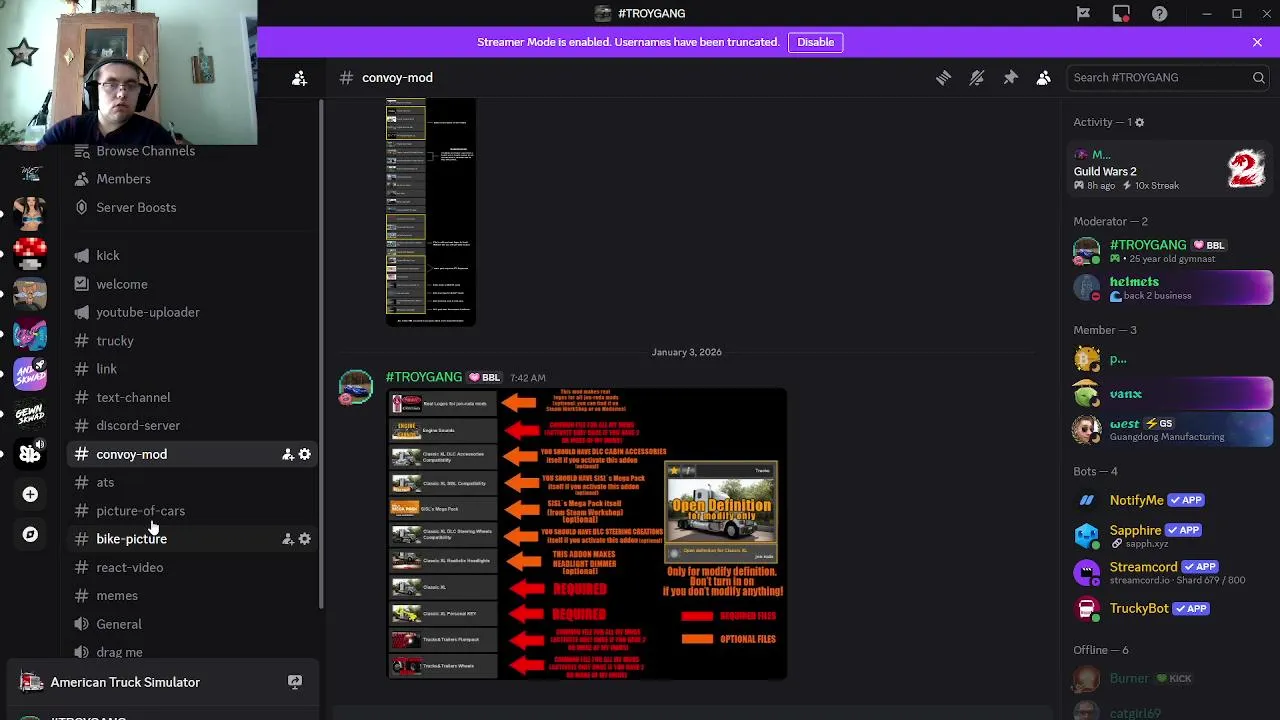Open pinned messages pin icon
Image resolution: width=1280 pixels, height=720 pixels.
[x=1010, y=77]
